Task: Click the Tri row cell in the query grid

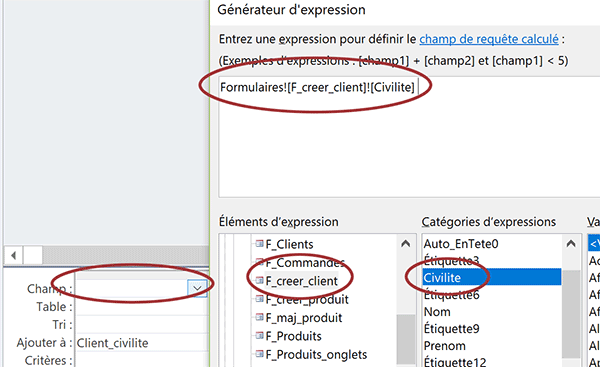Action: click(x=142, y=325)
